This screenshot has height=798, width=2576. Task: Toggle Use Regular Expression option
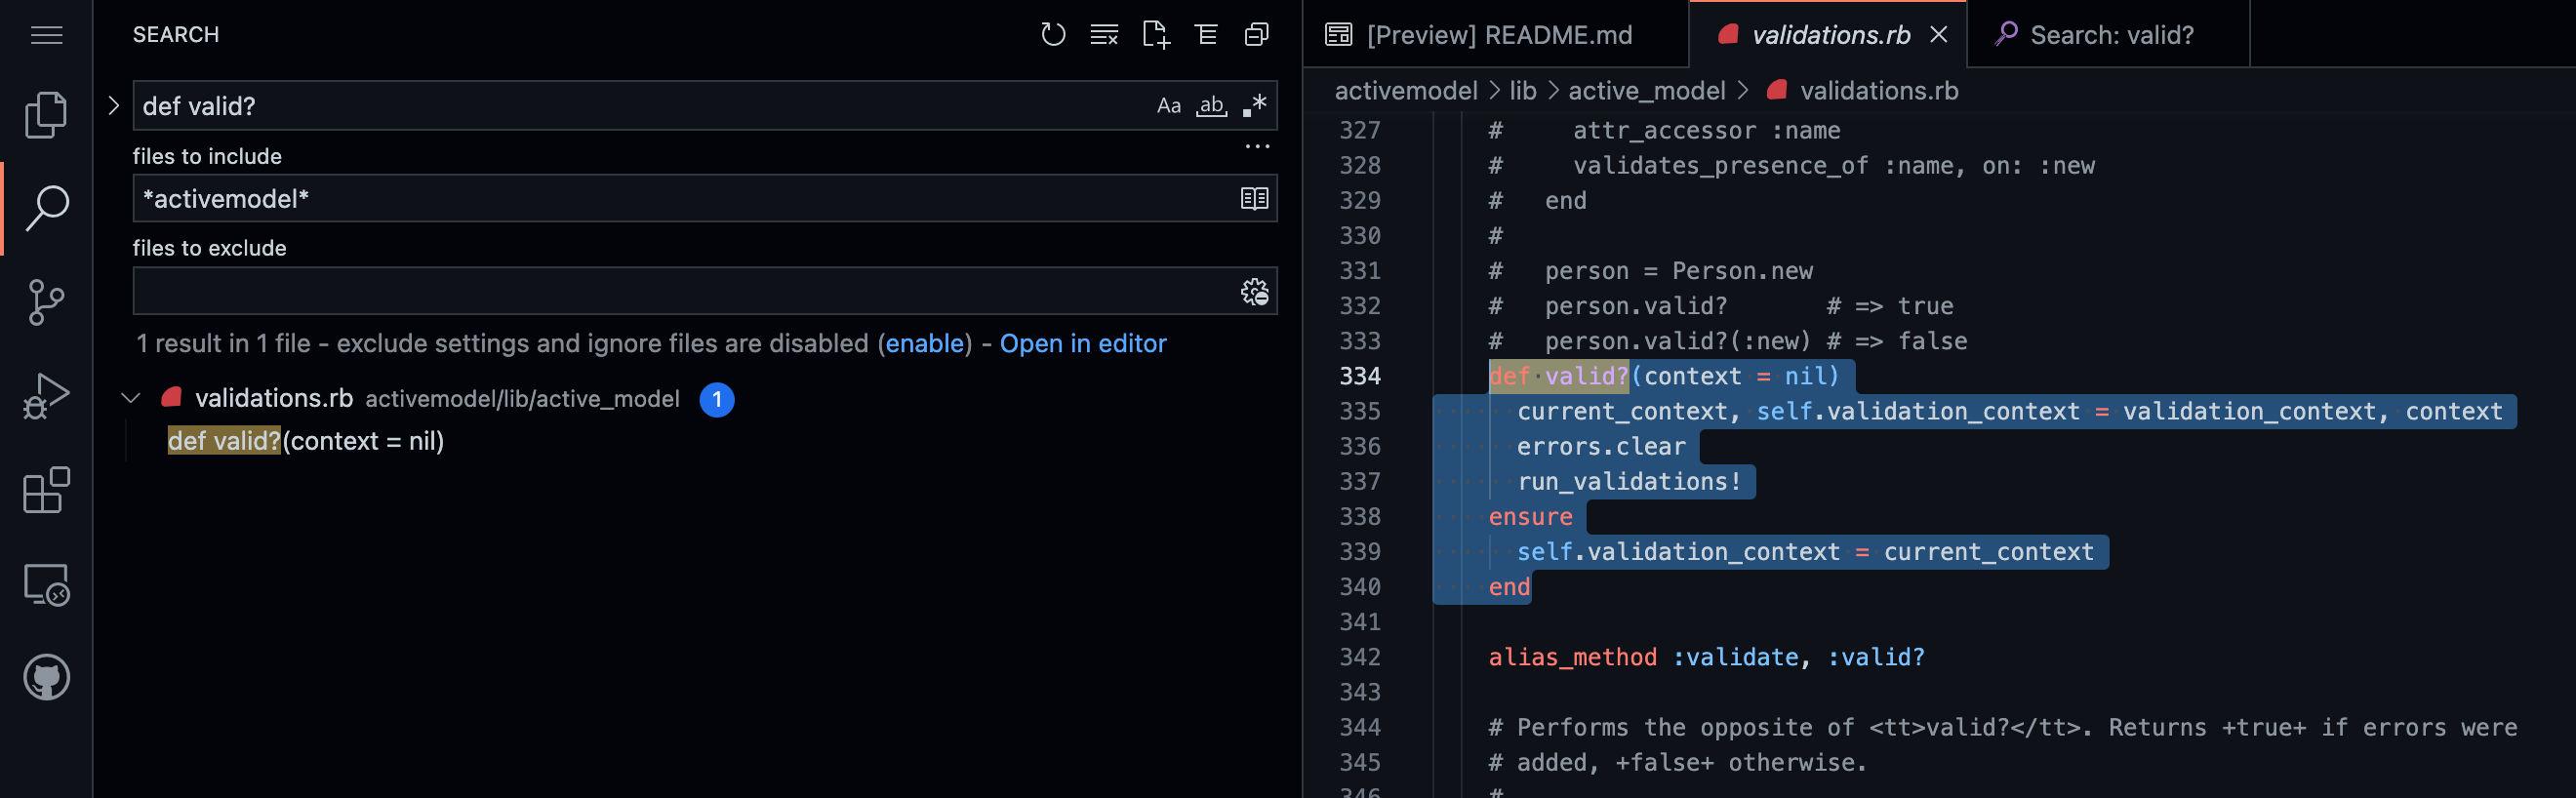tap(1254, 106)
